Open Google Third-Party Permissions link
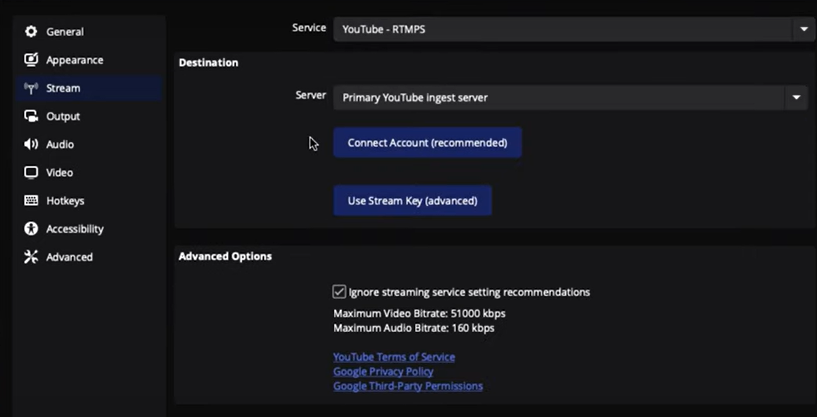 click(408, 386)
